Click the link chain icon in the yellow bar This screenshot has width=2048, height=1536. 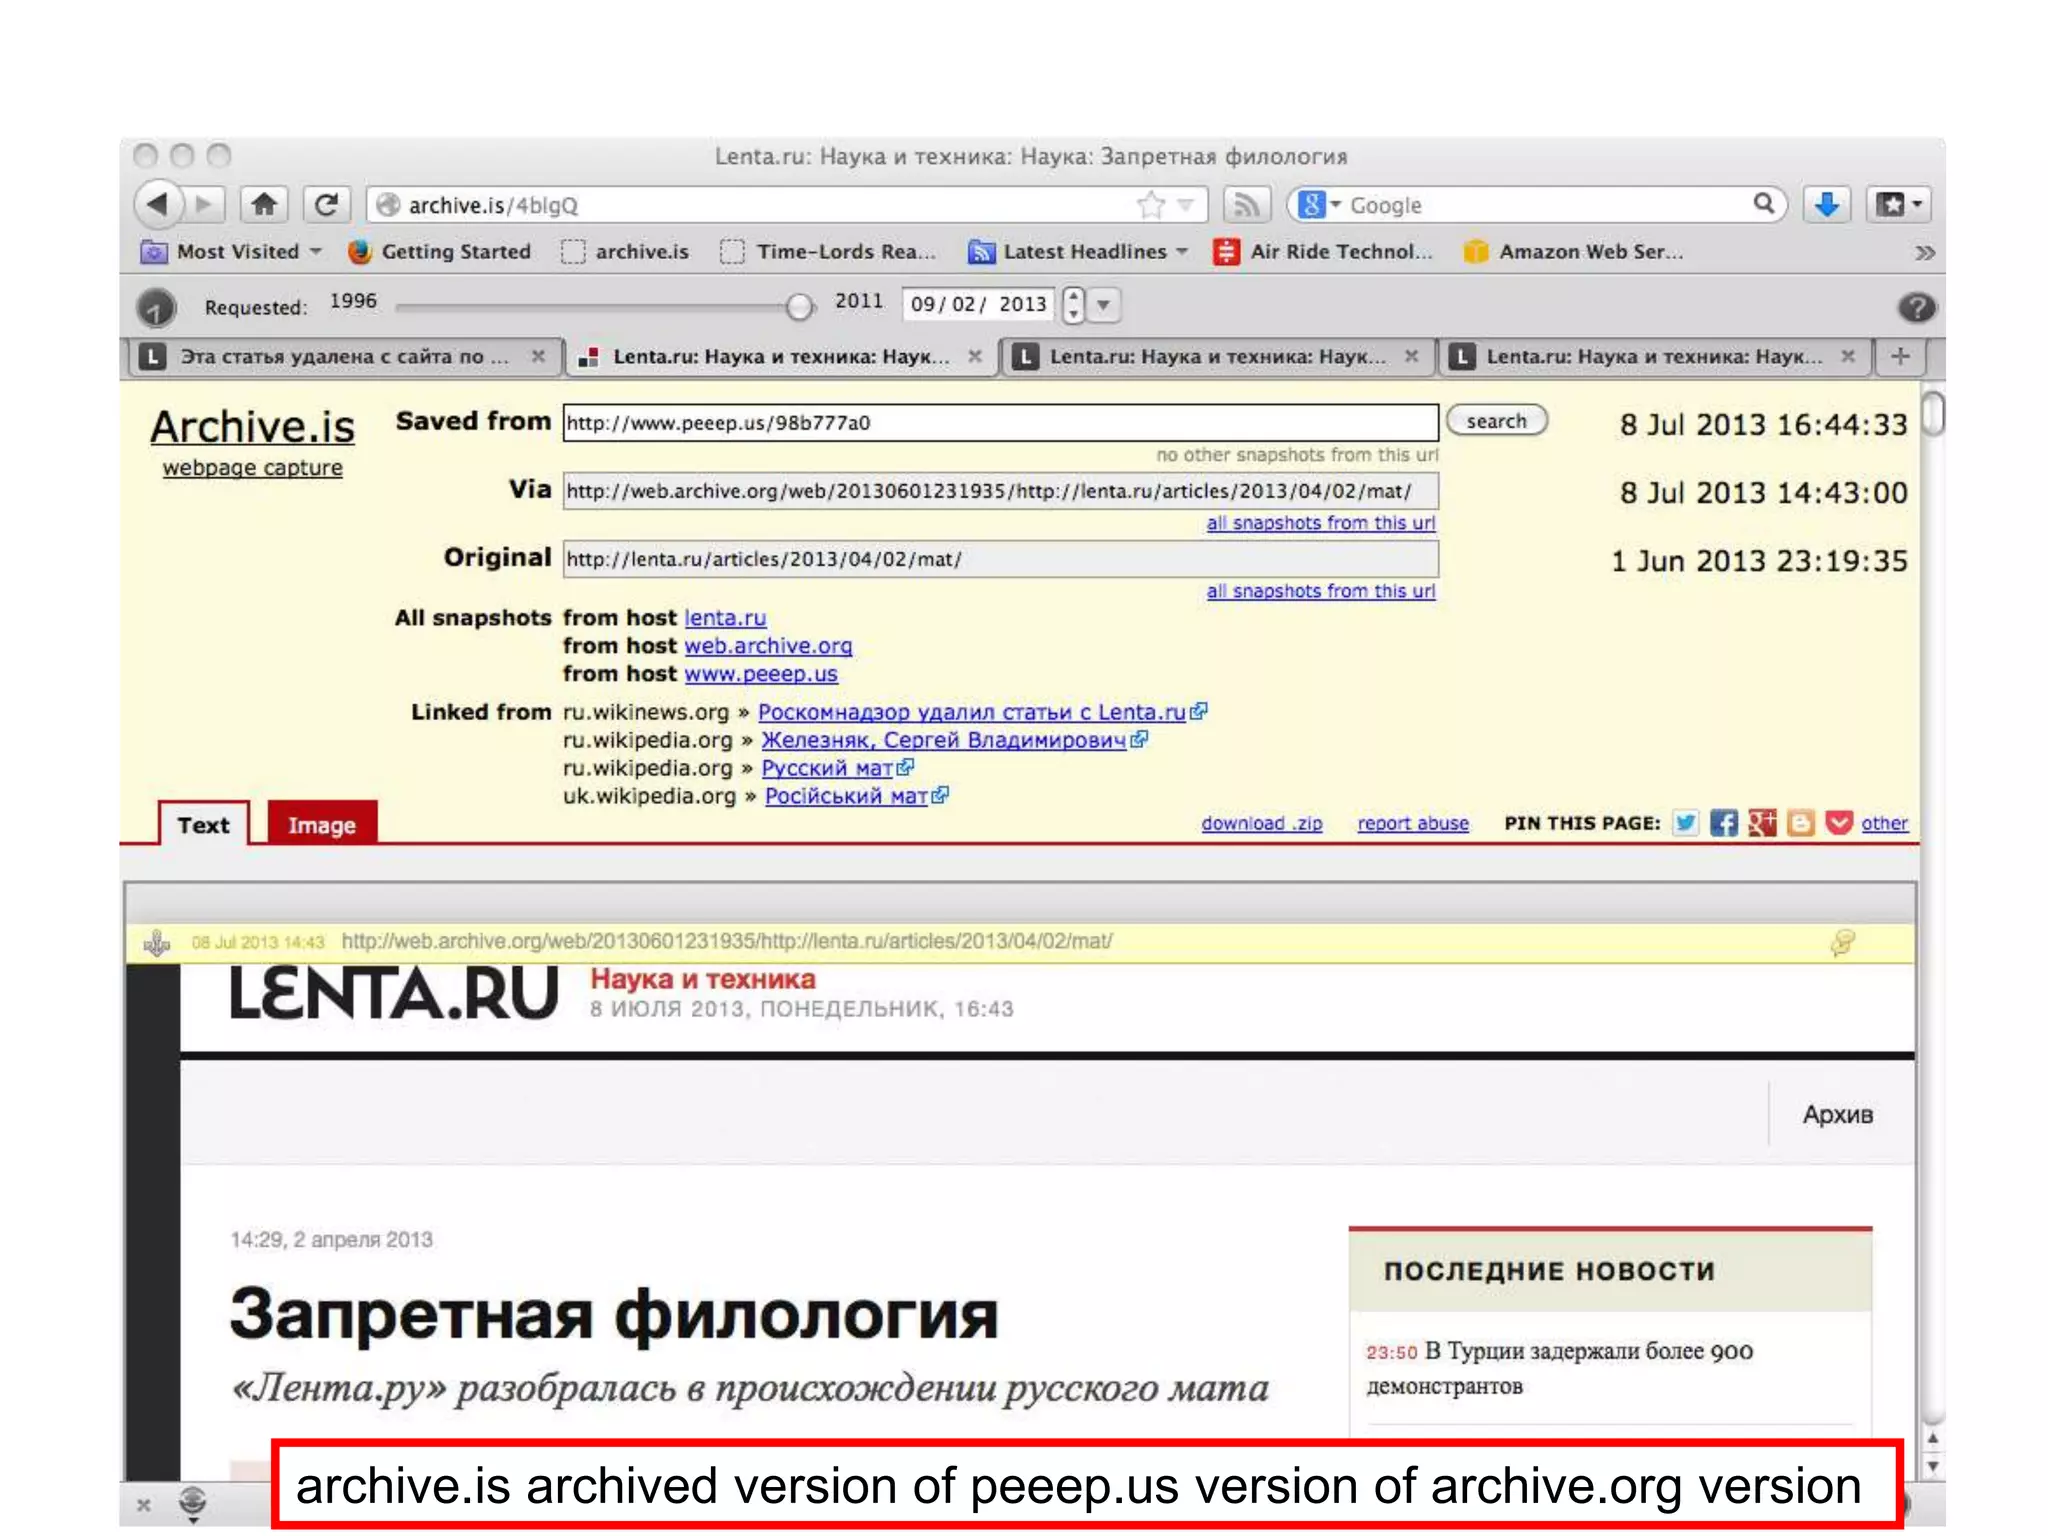tap(1841, 942)
